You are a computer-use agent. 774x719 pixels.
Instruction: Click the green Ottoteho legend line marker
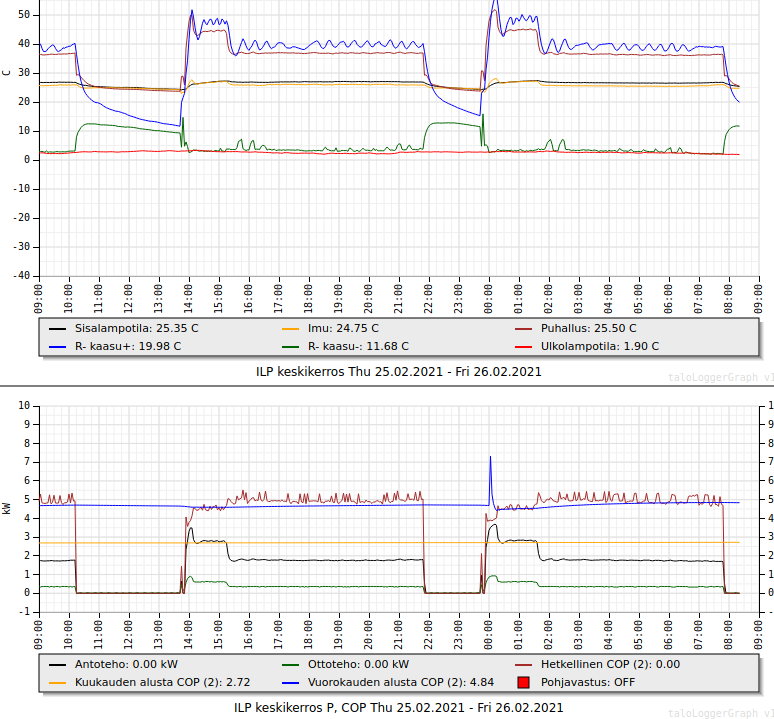point(290,664)
